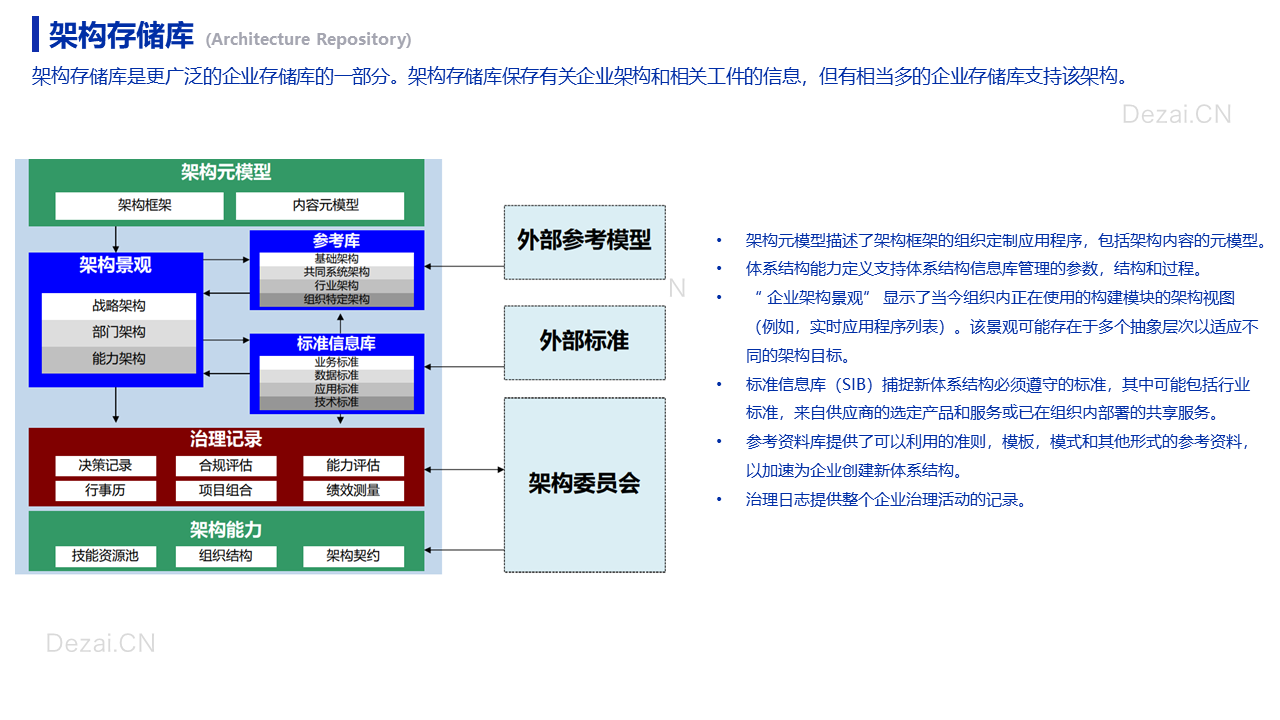Click the 绩效测量 box
Image resolution: width=1280 pixels, height=720 pixels.
point(354,491)
